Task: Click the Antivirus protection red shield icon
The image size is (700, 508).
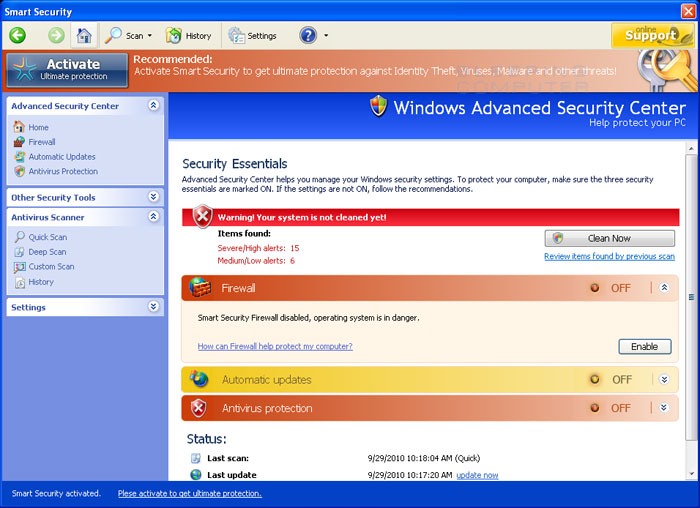Action: pos(199,408)
